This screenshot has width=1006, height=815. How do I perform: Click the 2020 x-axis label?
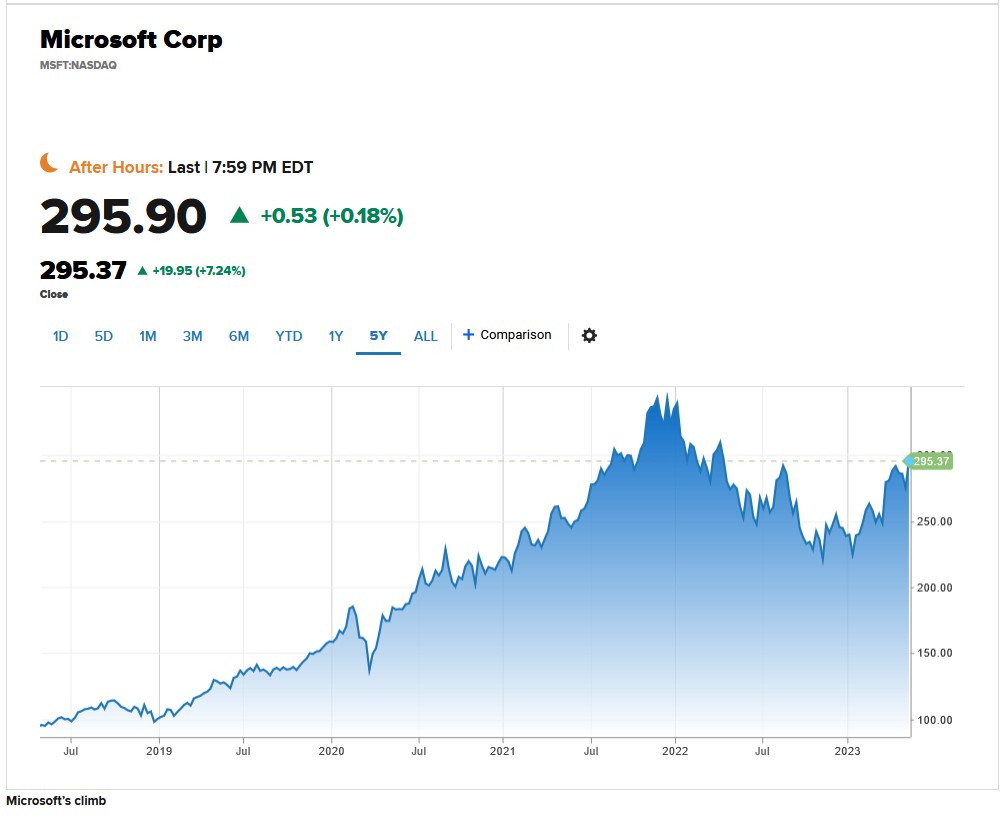click(332, 751)
